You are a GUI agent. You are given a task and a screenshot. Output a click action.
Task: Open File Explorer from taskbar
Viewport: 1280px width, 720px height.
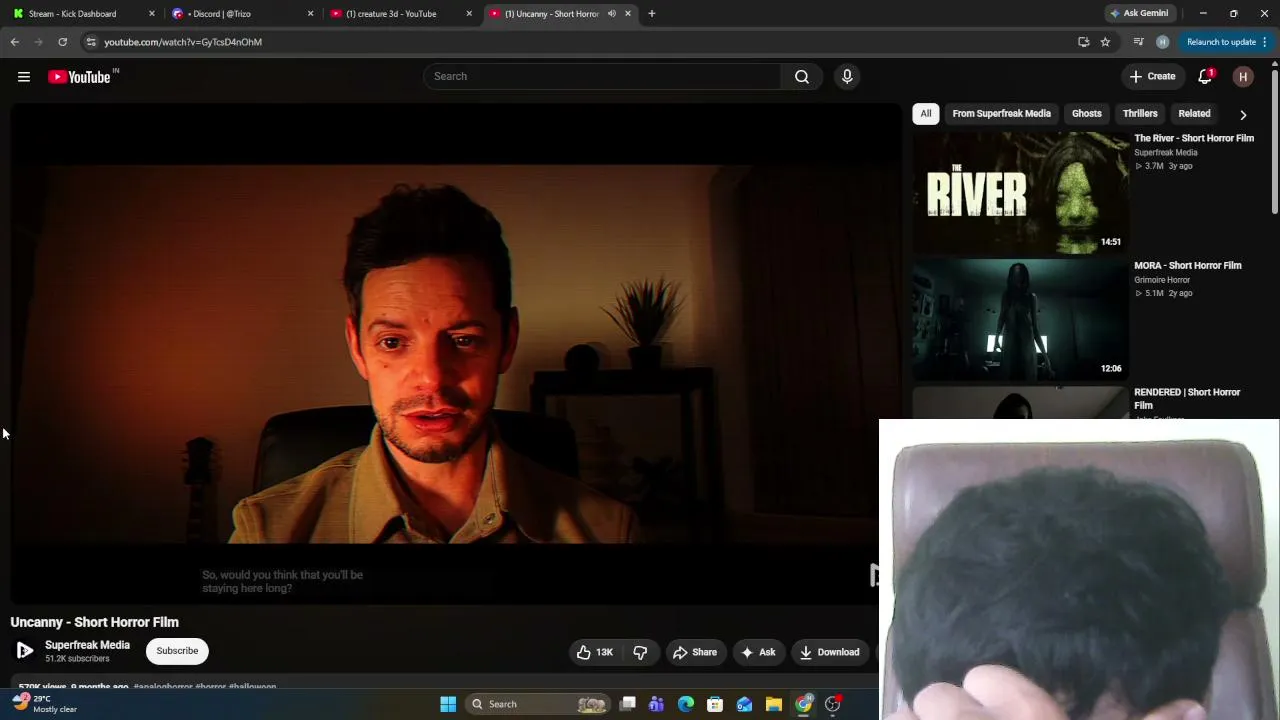pos(773,704)
